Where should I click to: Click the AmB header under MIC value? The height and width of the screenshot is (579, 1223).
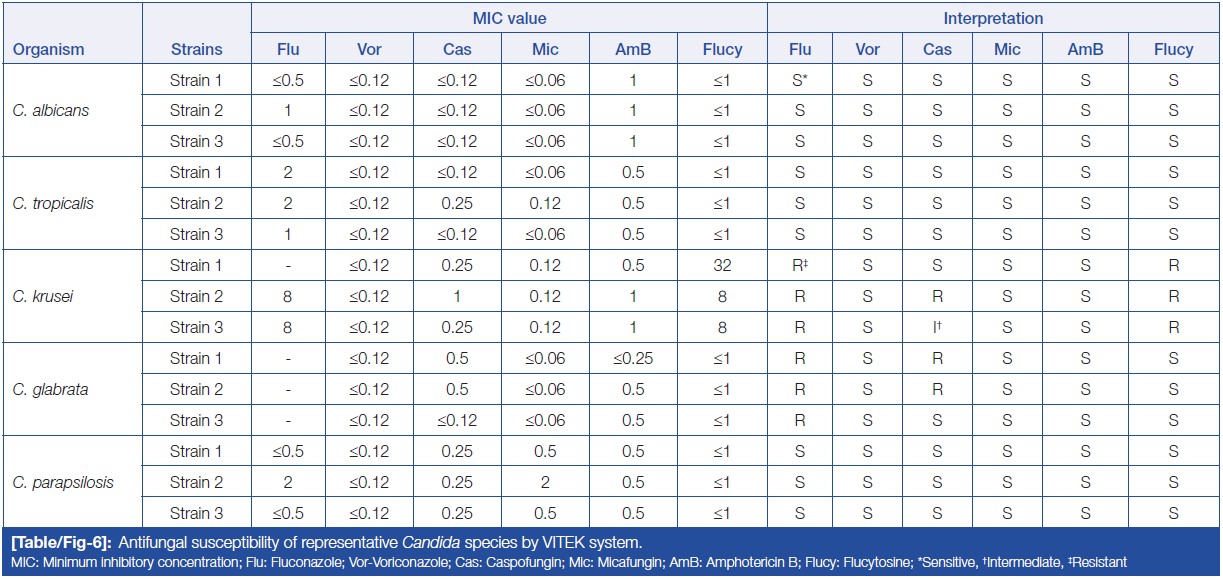click(x=634, y=49)
